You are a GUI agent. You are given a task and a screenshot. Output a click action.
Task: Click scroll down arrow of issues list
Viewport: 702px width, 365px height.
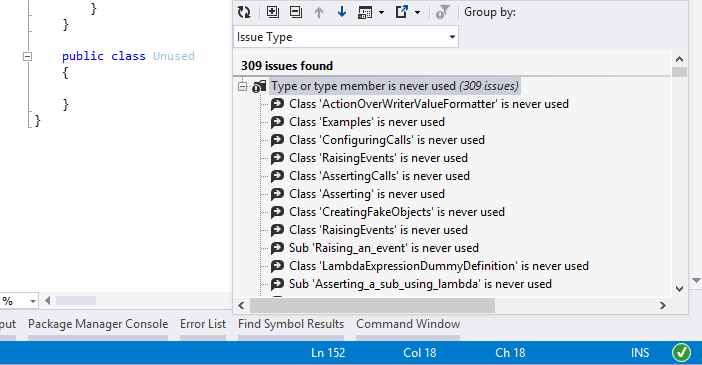click(679, 289)
